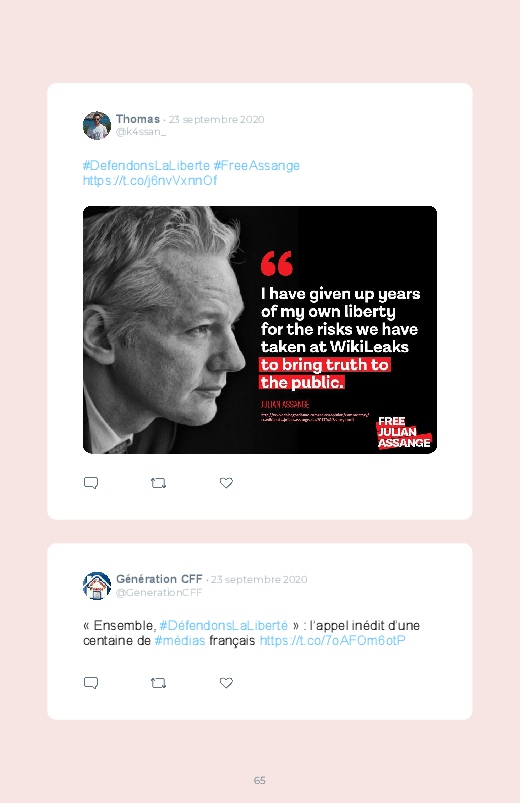The image size is (520, 803).
Task: Click the @GenerationCFF handle
Action: point(159,592)
